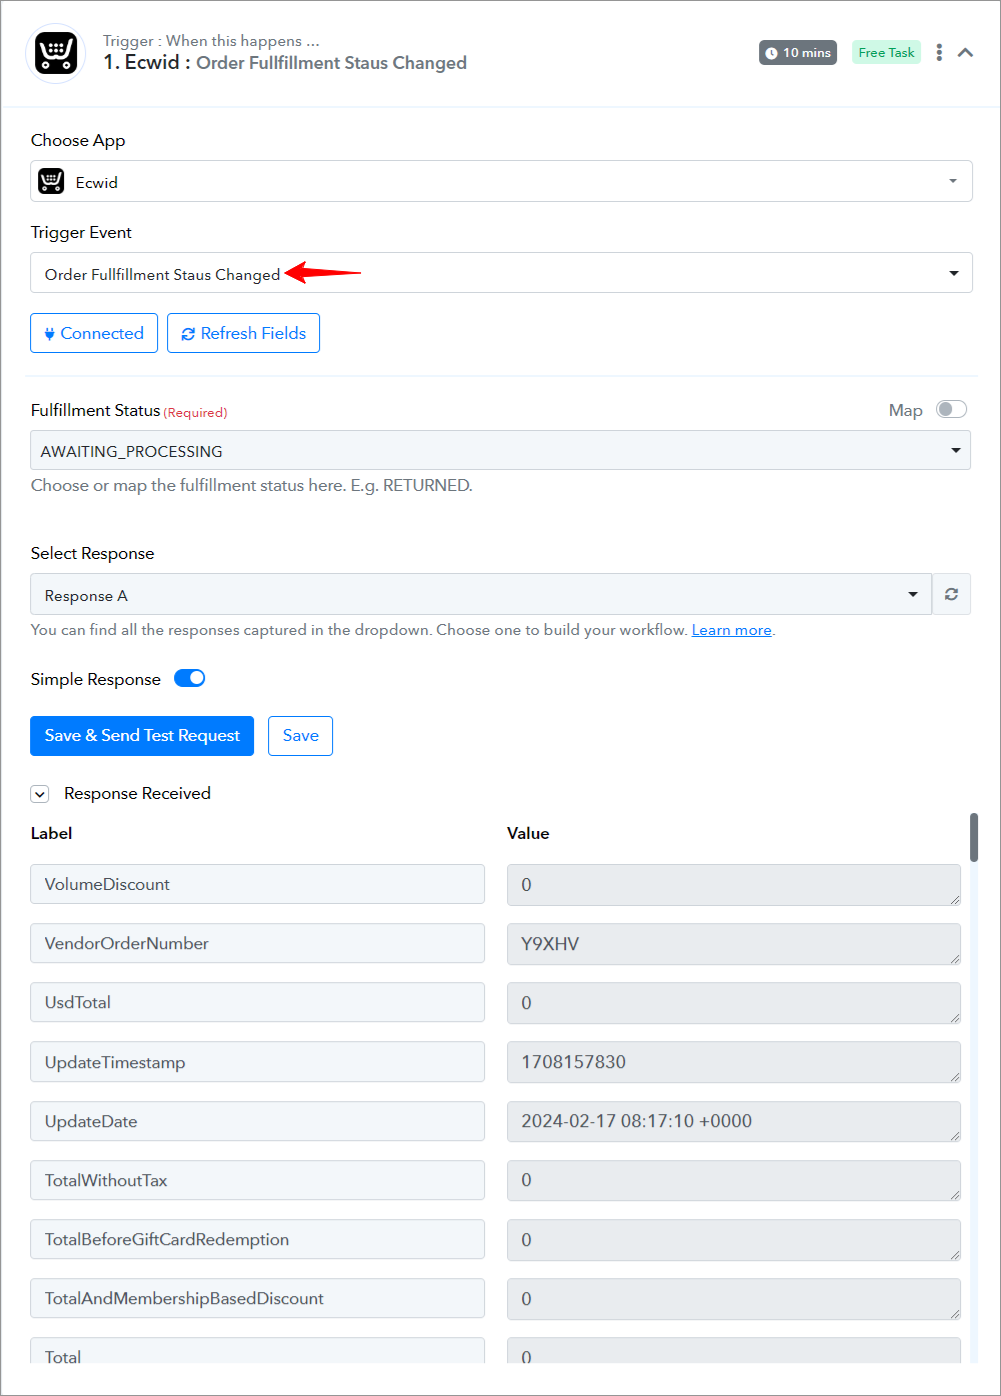Click the TotalWithoutTax label field
This screenshot has width=1001, height=1396.
tap(257, 1180)
